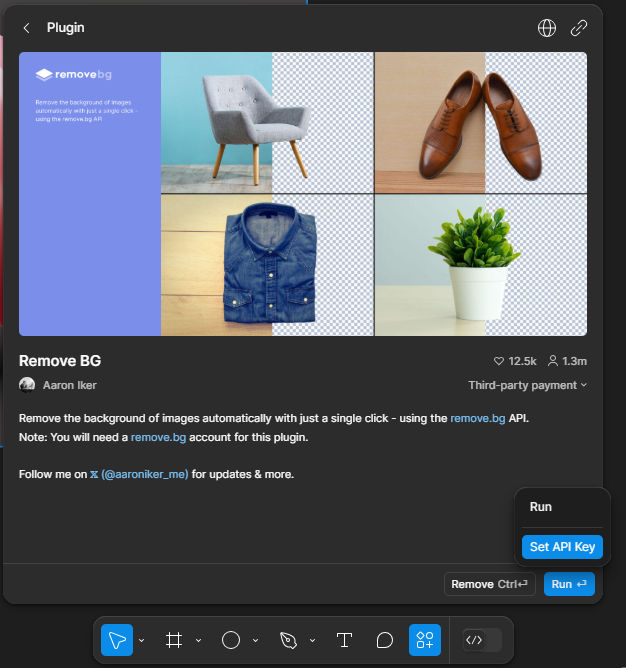626x668 pixels.
Task: Select the Frame tool
Action: pos(174,640)
